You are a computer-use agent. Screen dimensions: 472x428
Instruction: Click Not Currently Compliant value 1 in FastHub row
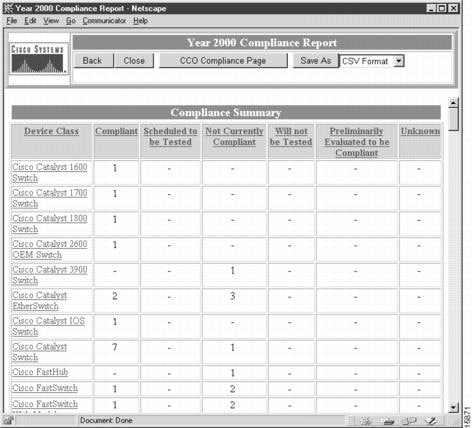(233, 373)
